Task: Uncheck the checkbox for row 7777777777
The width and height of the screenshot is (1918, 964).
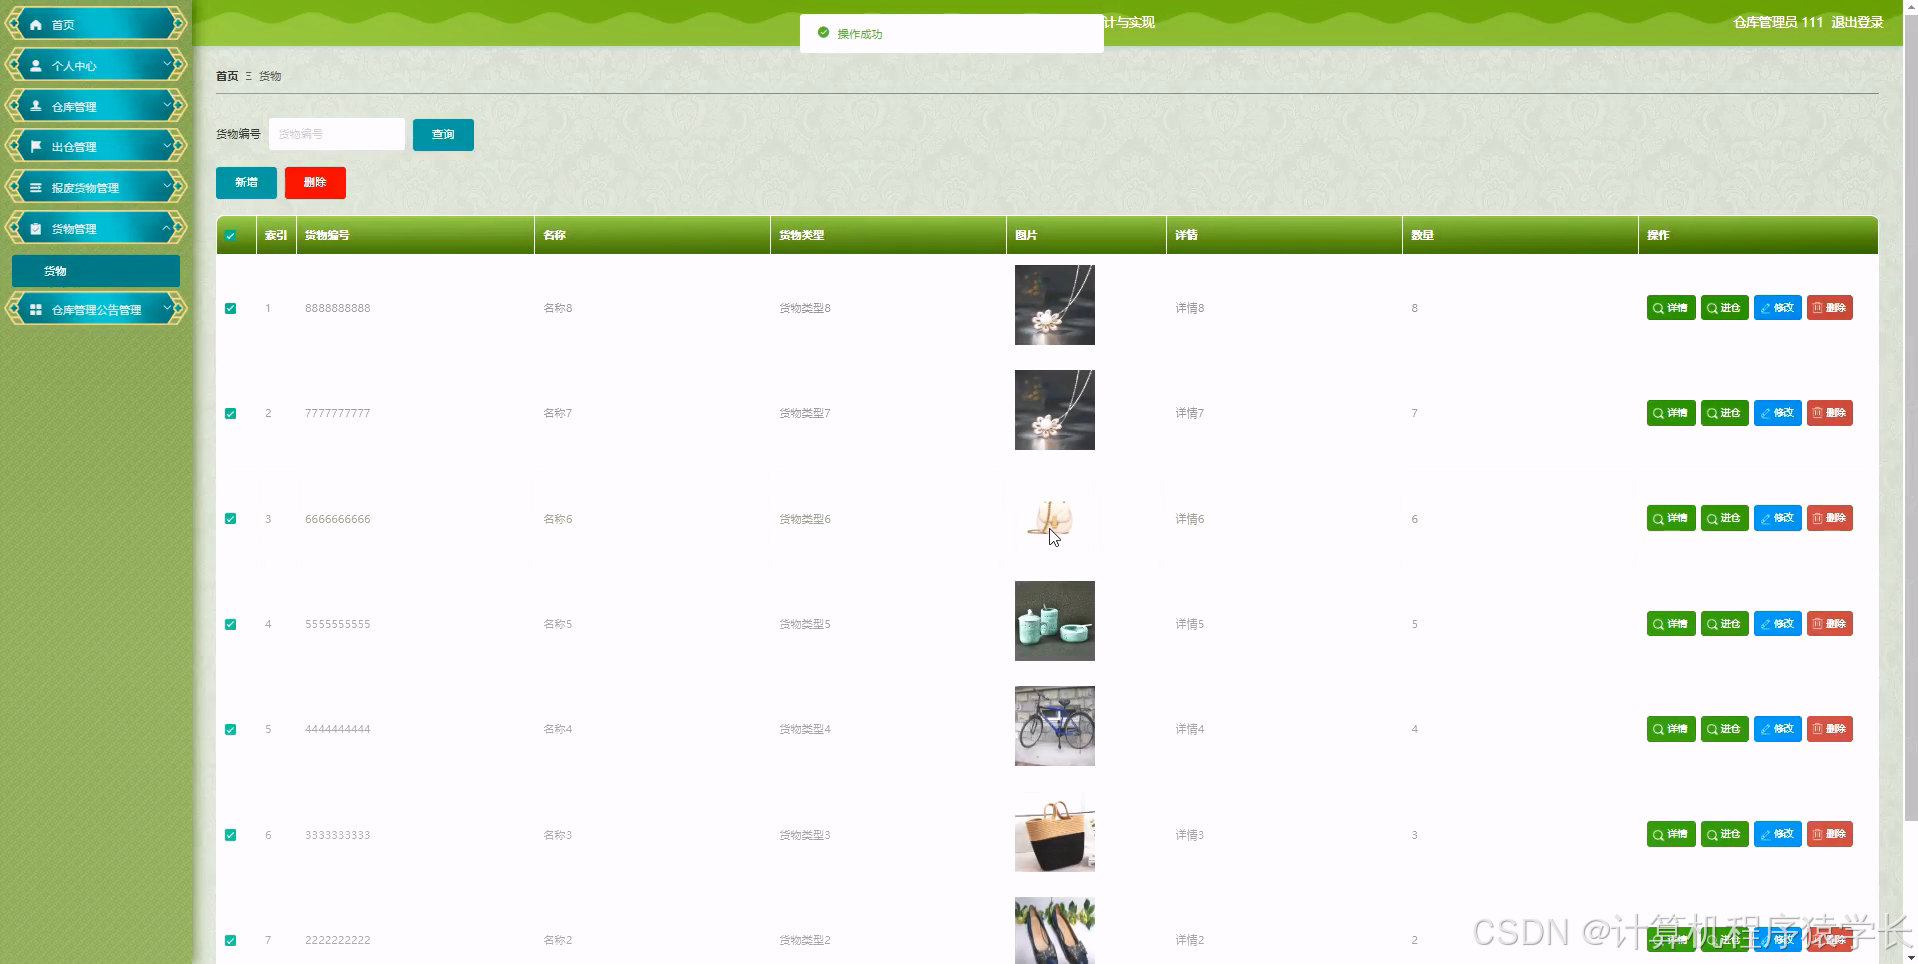Action: coord(231,413)
